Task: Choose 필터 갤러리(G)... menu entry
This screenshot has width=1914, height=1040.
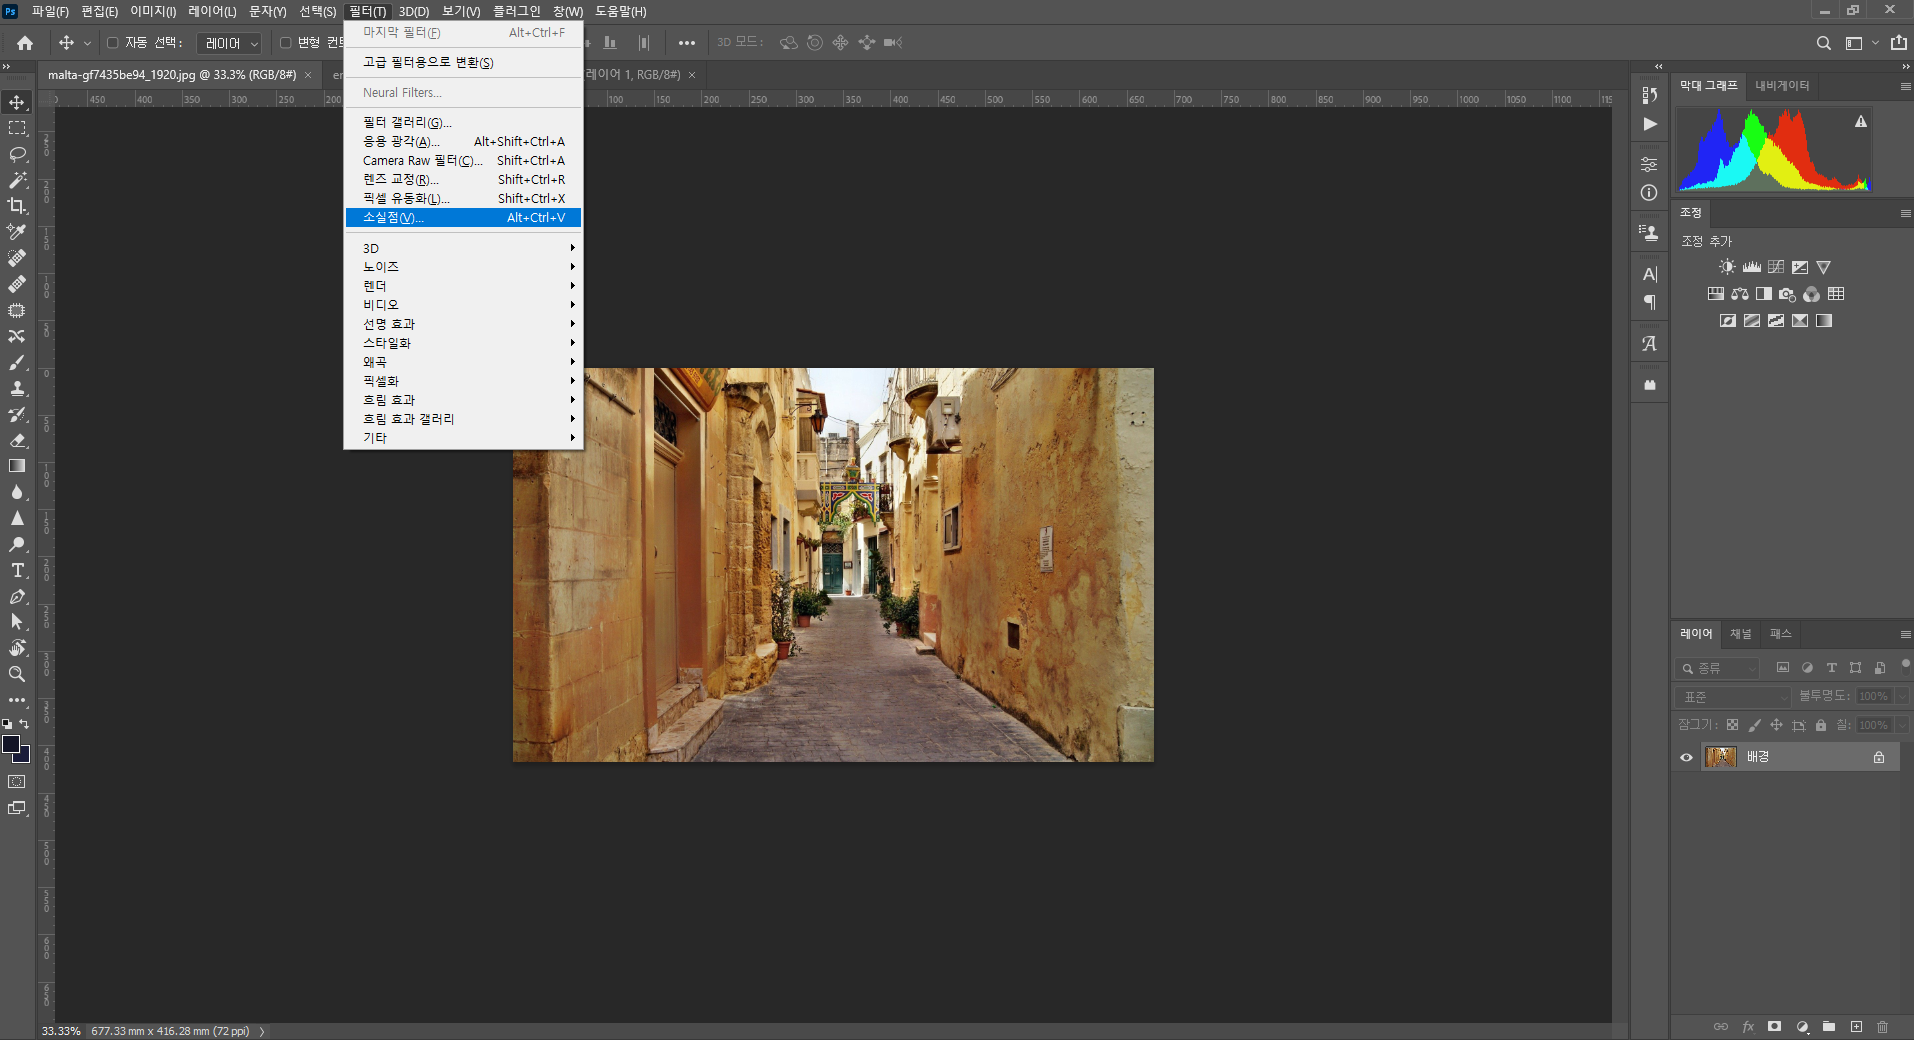Action: click(463, 122)
